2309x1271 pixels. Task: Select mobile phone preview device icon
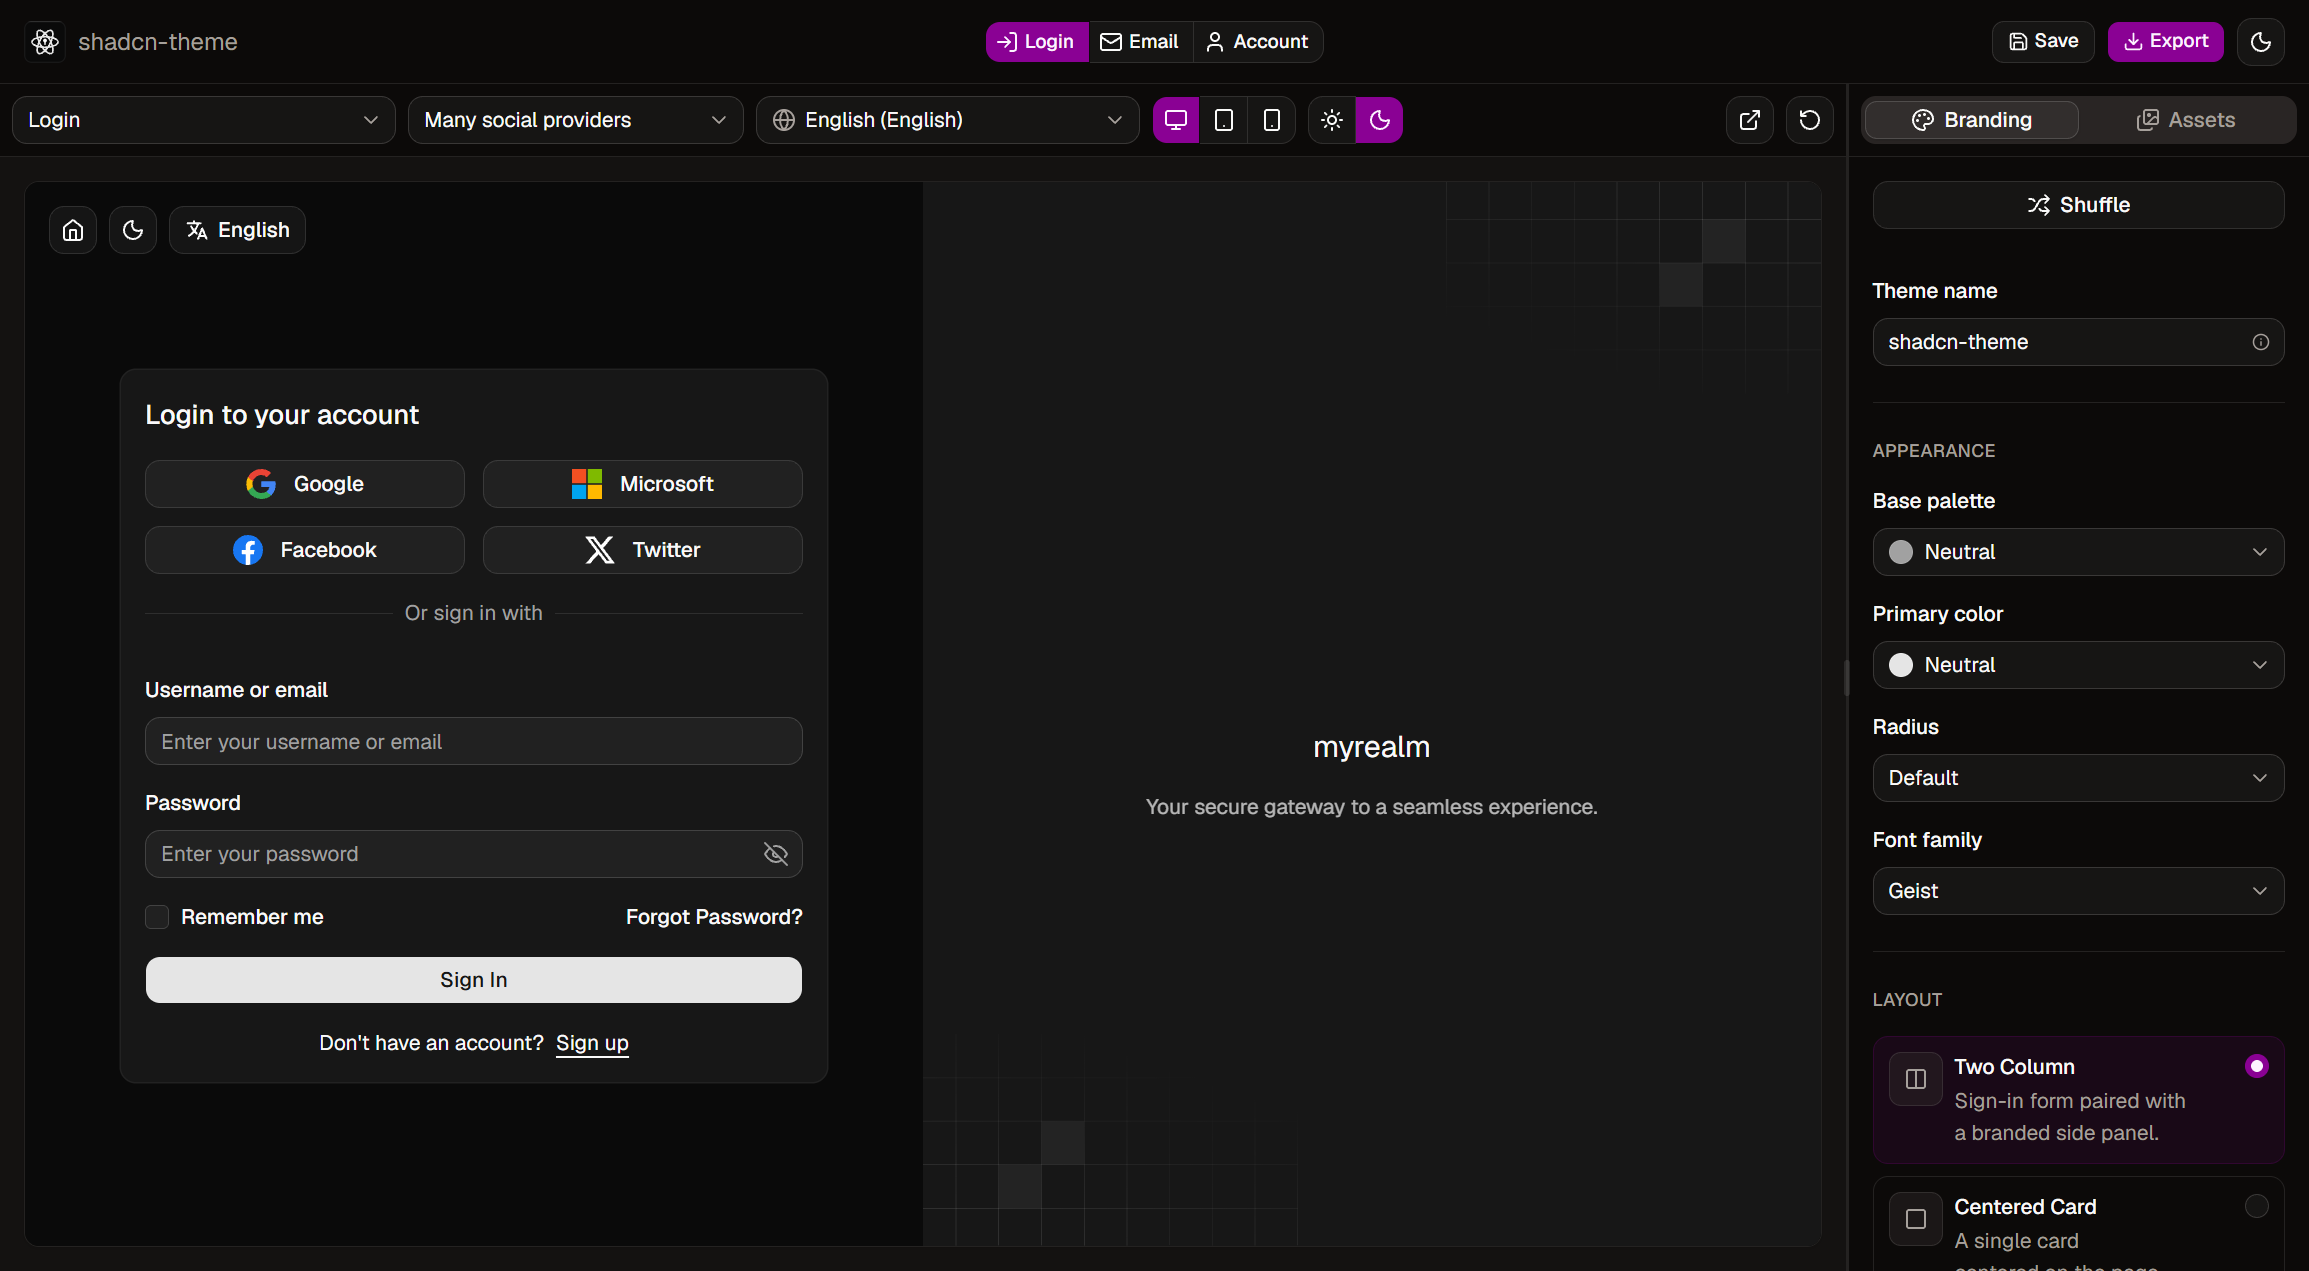pyautogui.click(x=1271, y=120)
